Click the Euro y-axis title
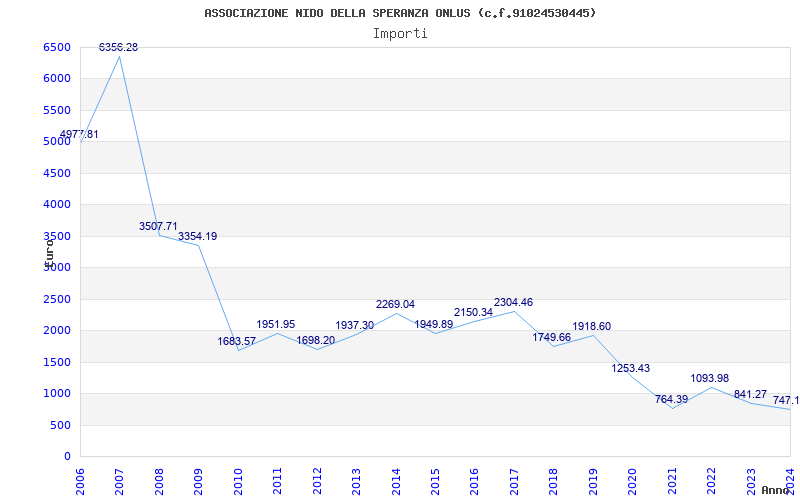The image size is (800, 500). click(x=48, y=253)
